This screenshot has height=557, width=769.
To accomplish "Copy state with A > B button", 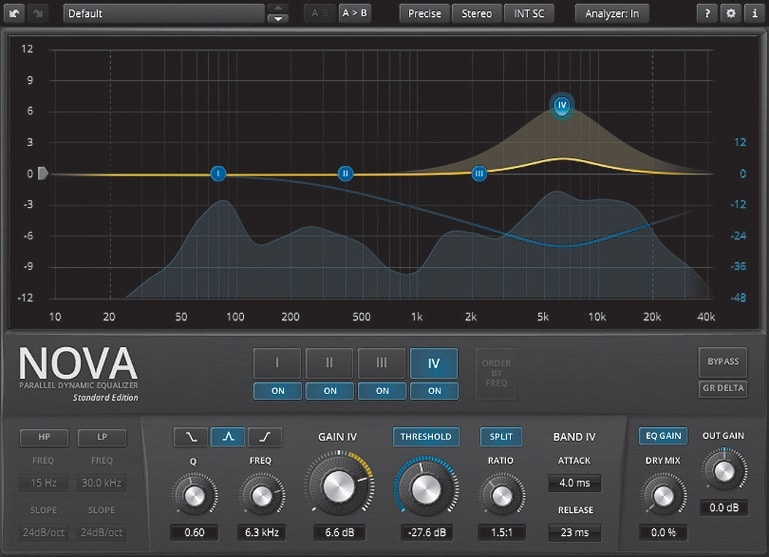I will coord(354,13).
